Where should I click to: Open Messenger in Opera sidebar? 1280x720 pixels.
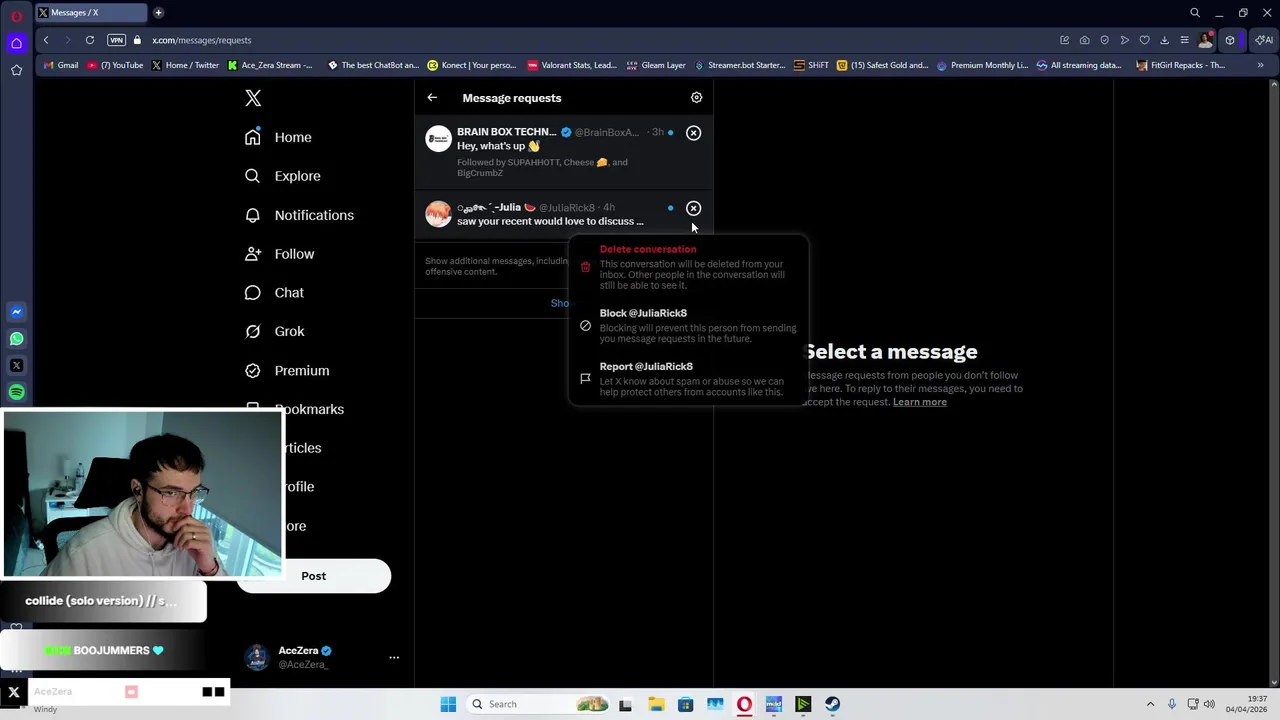16,312
